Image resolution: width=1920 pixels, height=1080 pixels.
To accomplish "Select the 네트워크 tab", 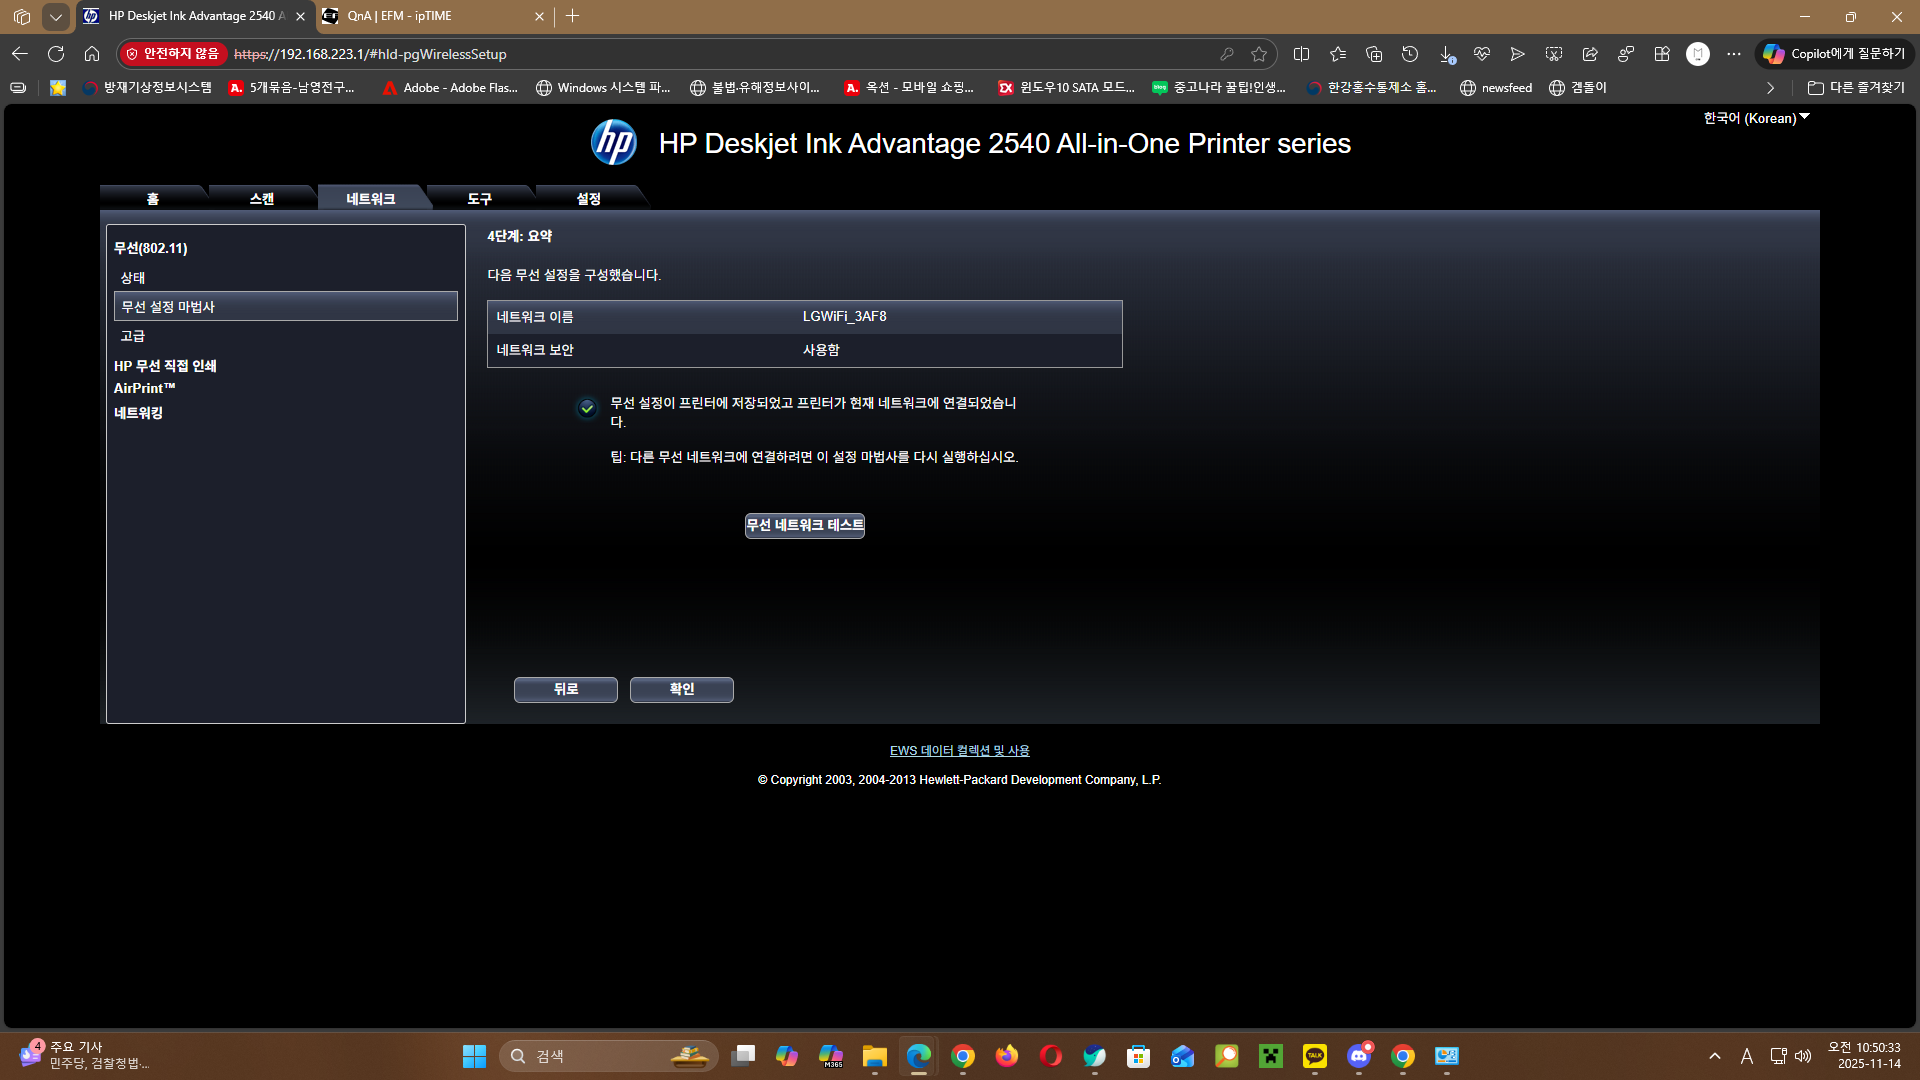I will 371,198.
